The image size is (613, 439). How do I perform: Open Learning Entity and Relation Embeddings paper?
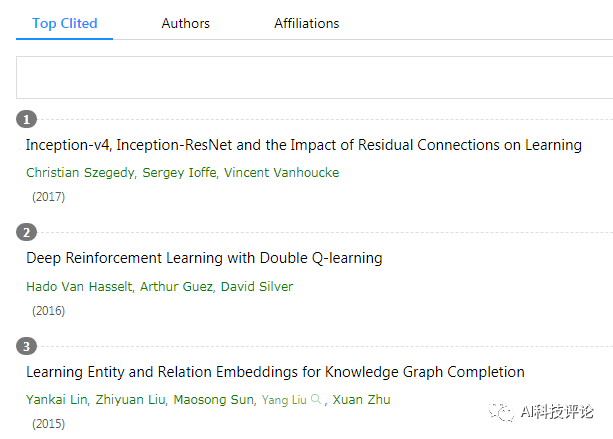click(275, 372)
